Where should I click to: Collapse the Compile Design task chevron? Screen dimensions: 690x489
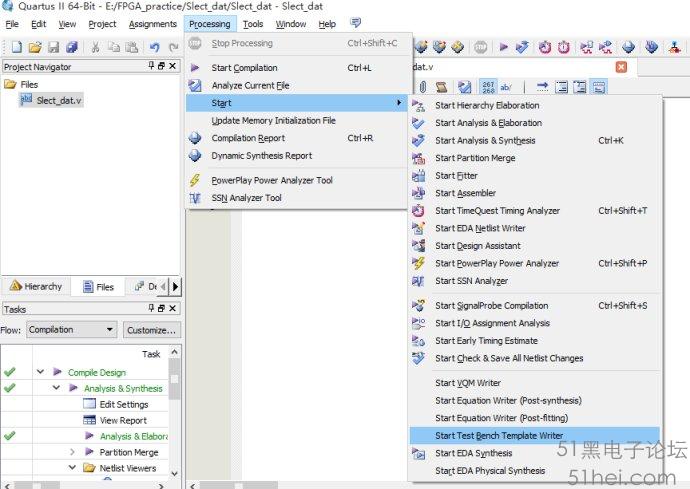tap(40, 372)
